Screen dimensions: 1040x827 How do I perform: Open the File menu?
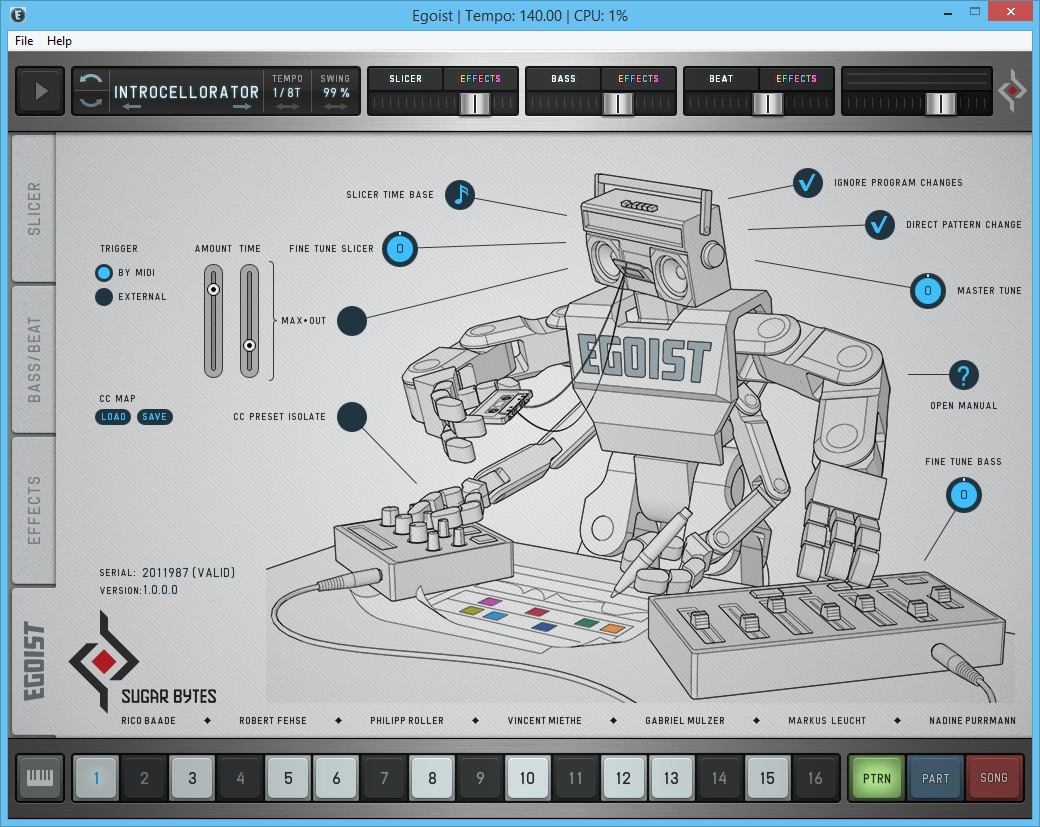24,40
